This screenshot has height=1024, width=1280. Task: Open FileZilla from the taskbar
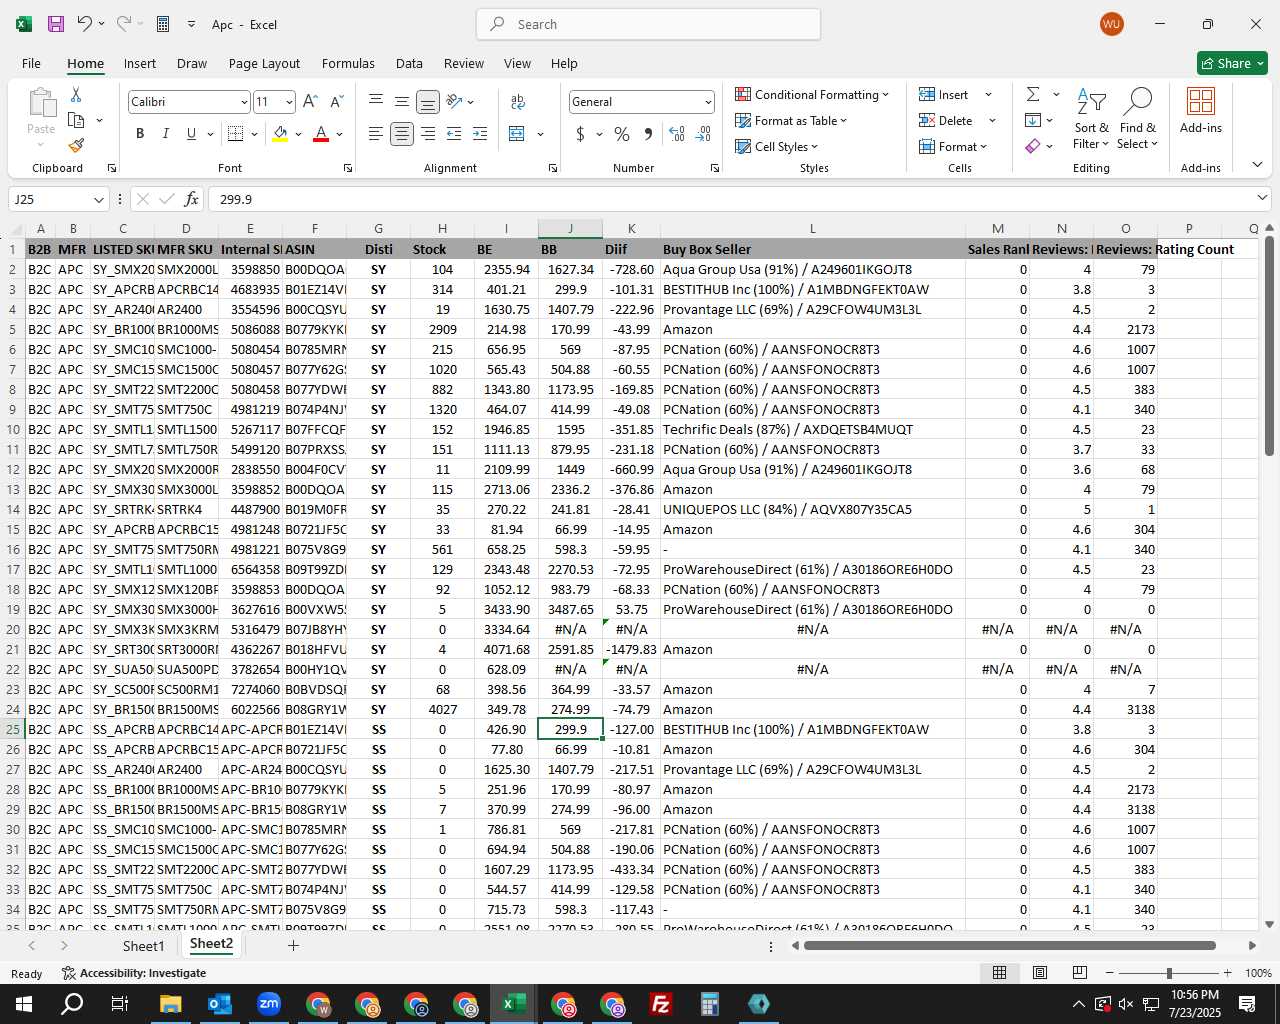[x=661, y=1004]
